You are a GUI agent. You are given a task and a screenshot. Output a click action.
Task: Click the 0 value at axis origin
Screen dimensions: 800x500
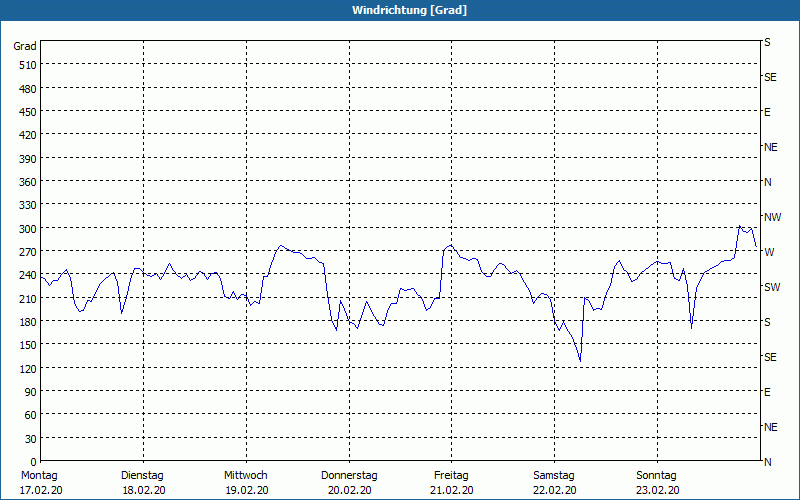(x=34, y=462)
